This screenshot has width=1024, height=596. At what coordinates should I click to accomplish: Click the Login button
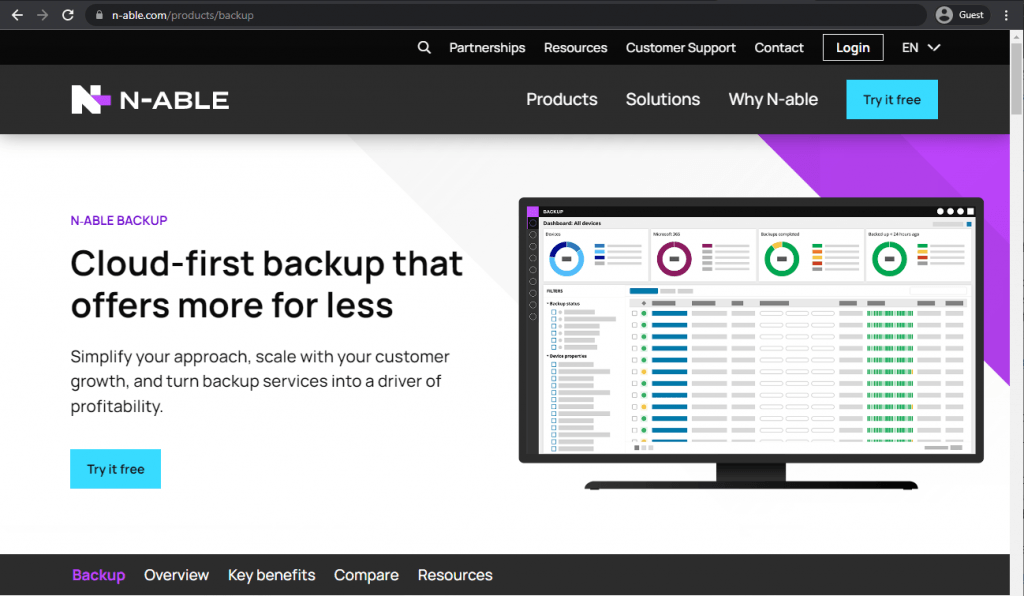853,48
